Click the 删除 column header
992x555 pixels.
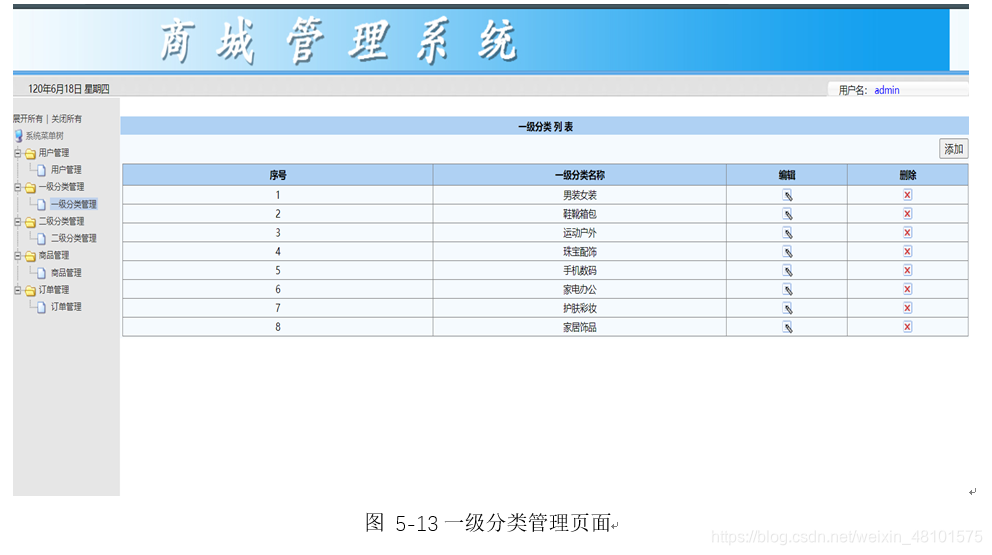[x=908, y=175]
